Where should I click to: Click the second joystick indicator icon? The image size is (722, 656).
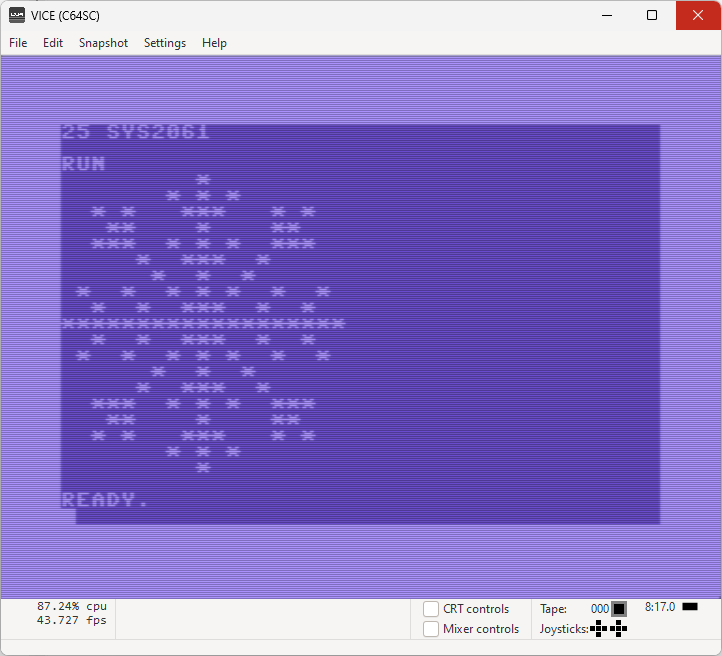pyautogui.click(x=619, y=629)
